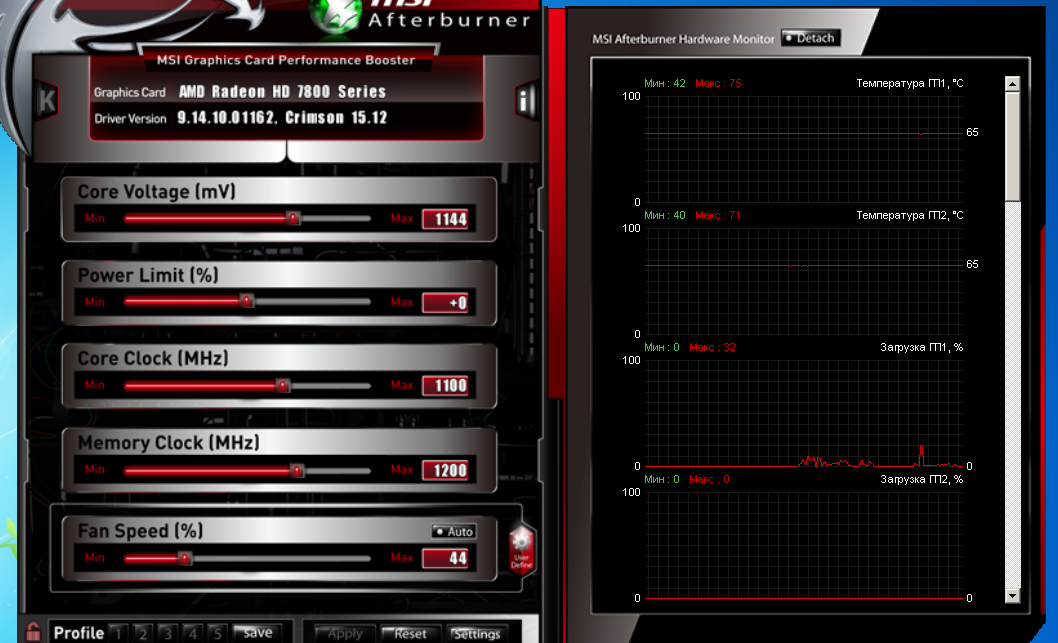Image resolution: width=1058 pixels, height=643 pixels.
Task: Click the Core Voltage slider handle
Action: click(x=293, y=218)
